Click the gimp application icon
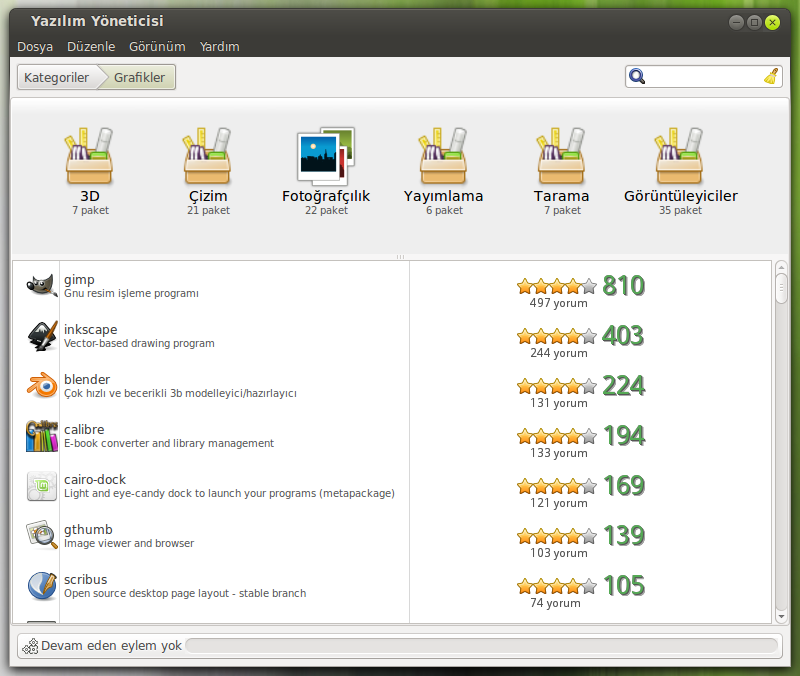Viewport: 800px width, 676px height. tap(42, 286)
